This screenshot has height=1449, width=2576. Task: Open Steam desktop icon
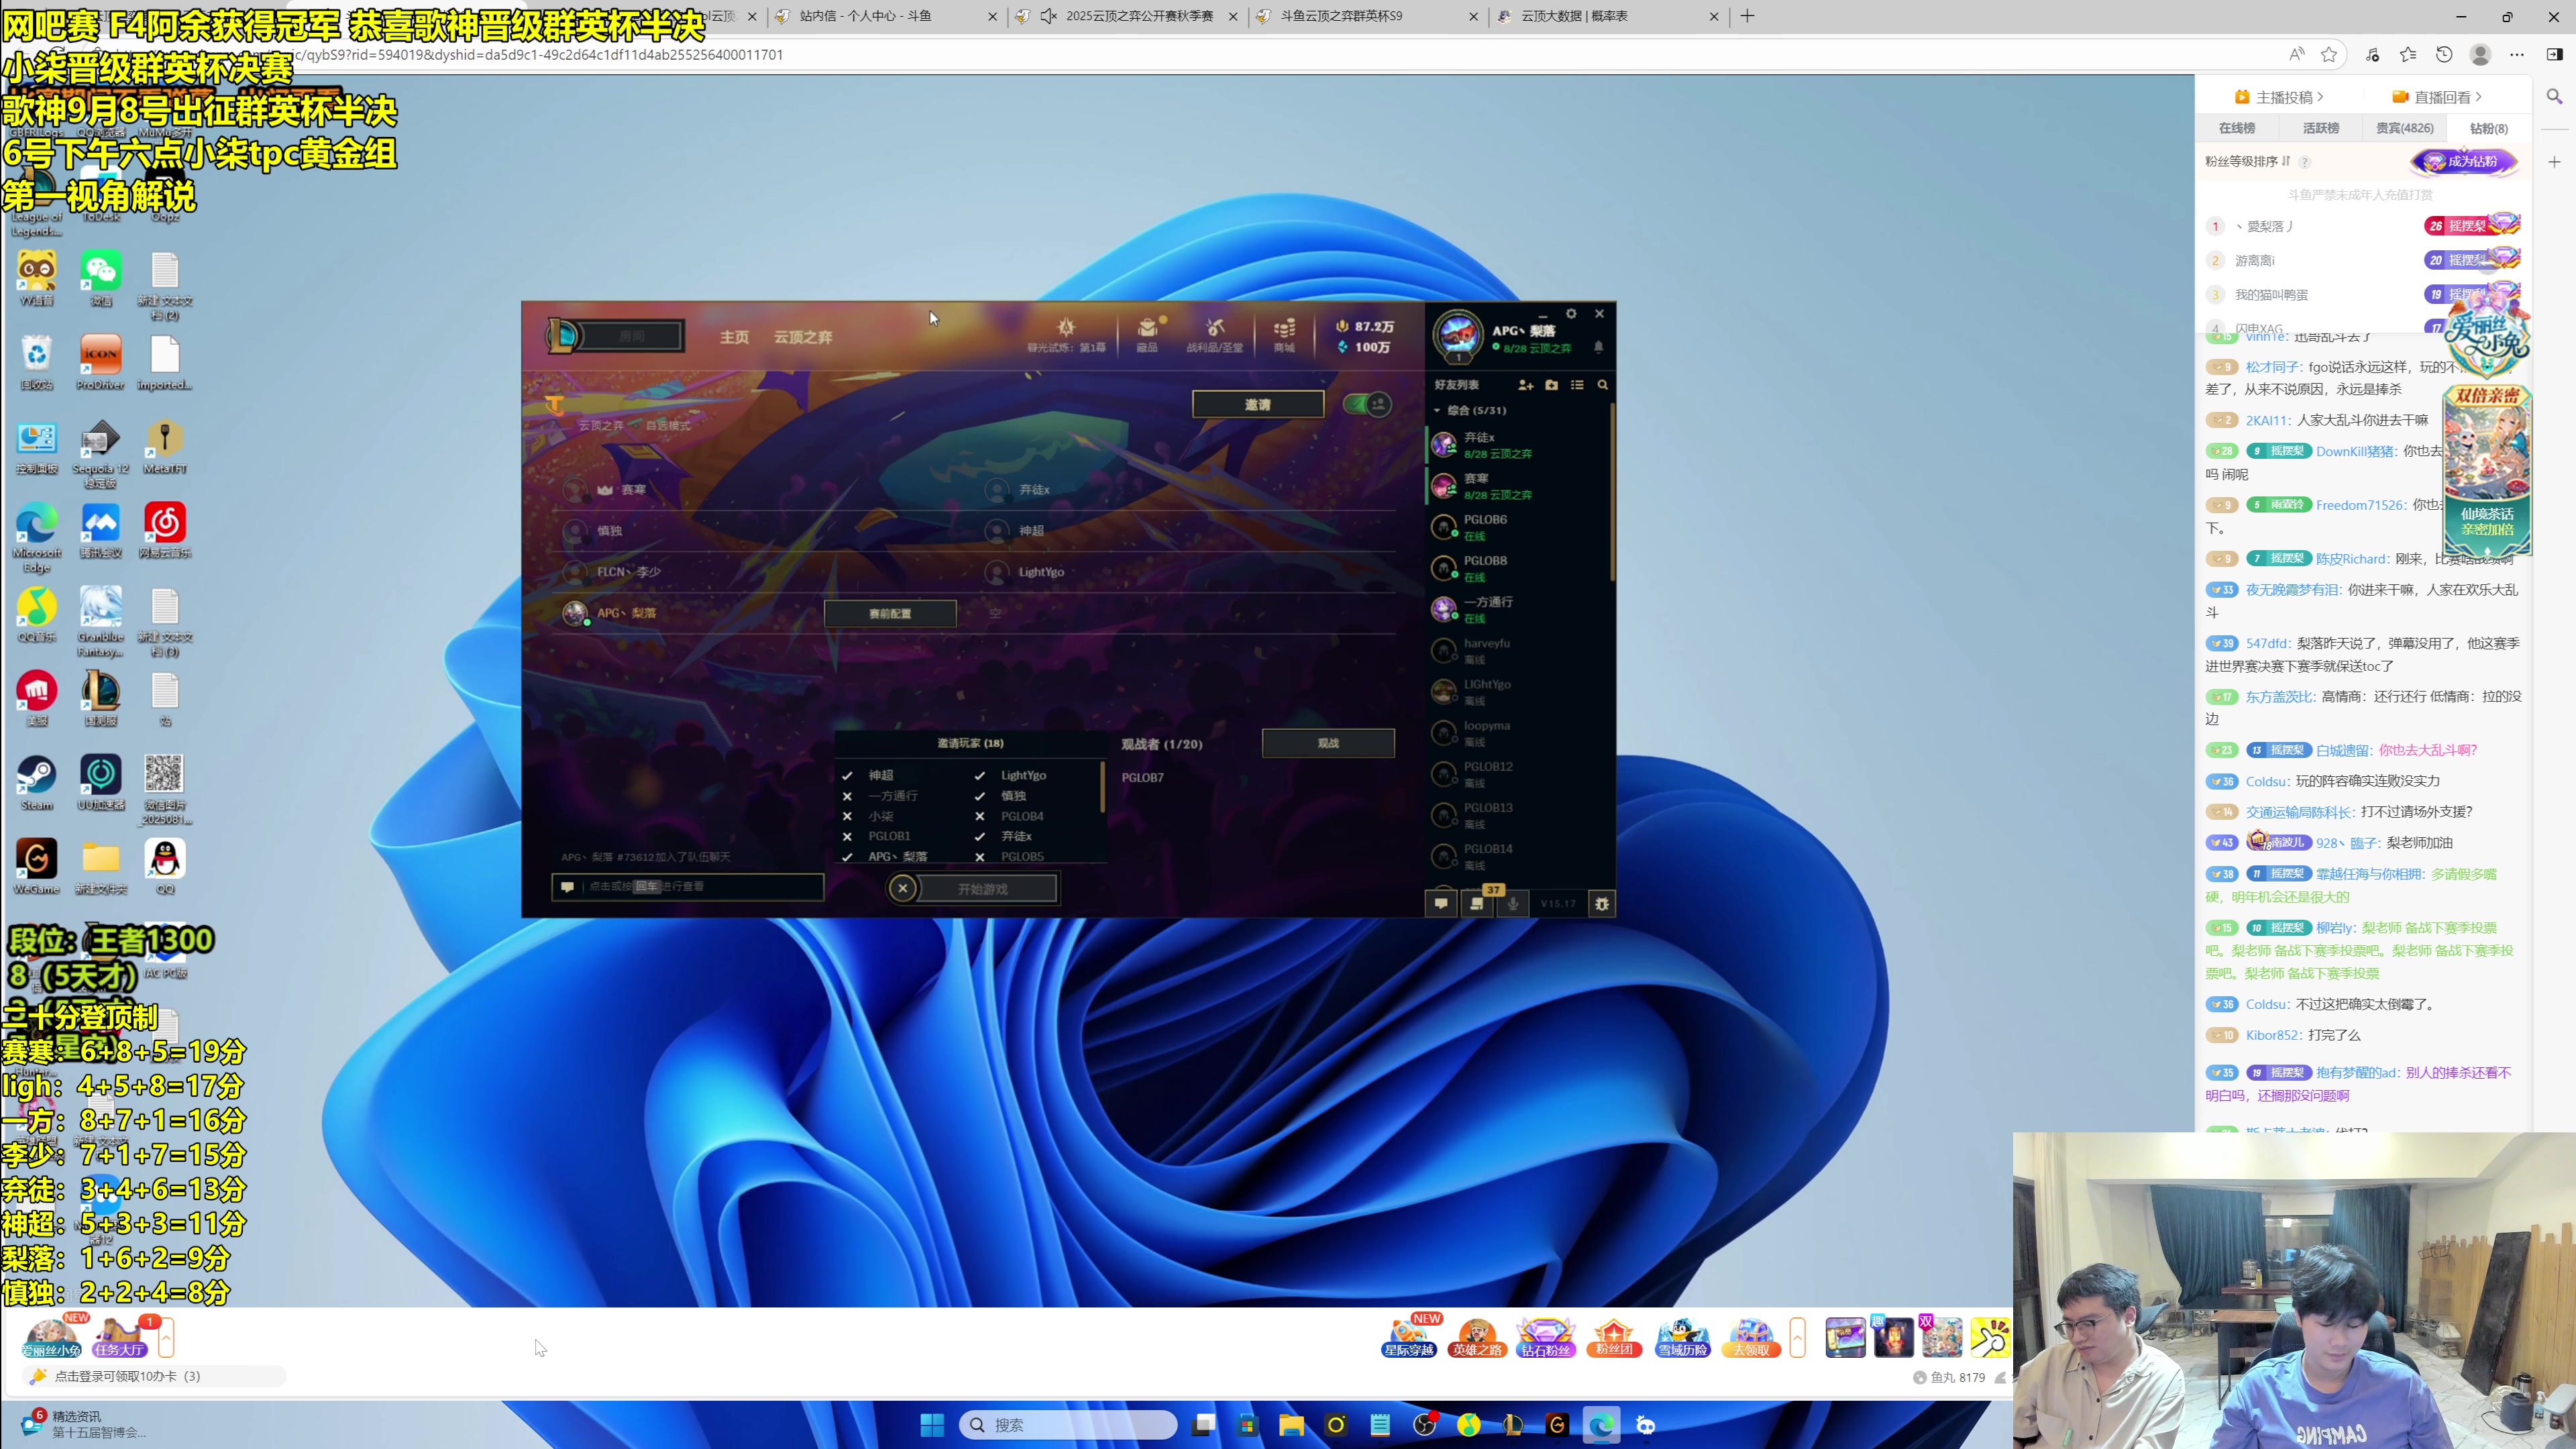[37, 782]
